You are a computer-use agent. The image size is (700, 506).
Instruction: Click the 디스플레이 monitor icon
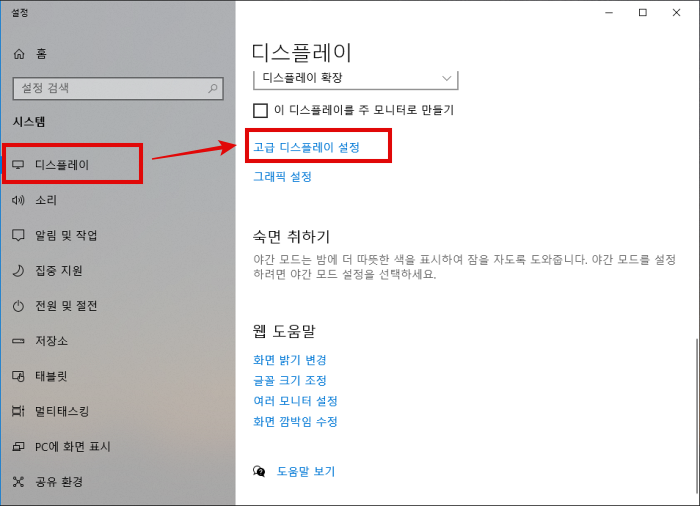pos(18,165)
